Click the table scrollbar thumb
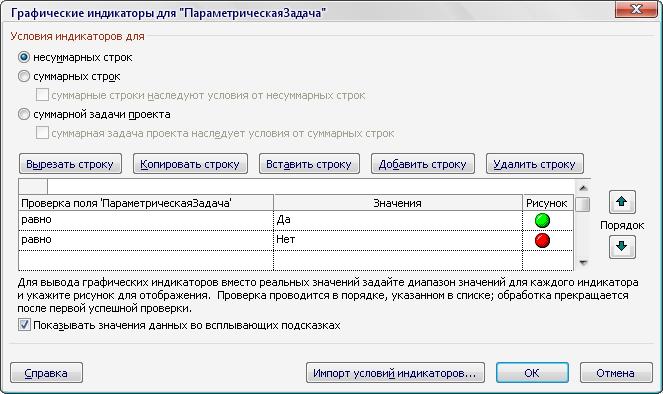 point(583,204)
